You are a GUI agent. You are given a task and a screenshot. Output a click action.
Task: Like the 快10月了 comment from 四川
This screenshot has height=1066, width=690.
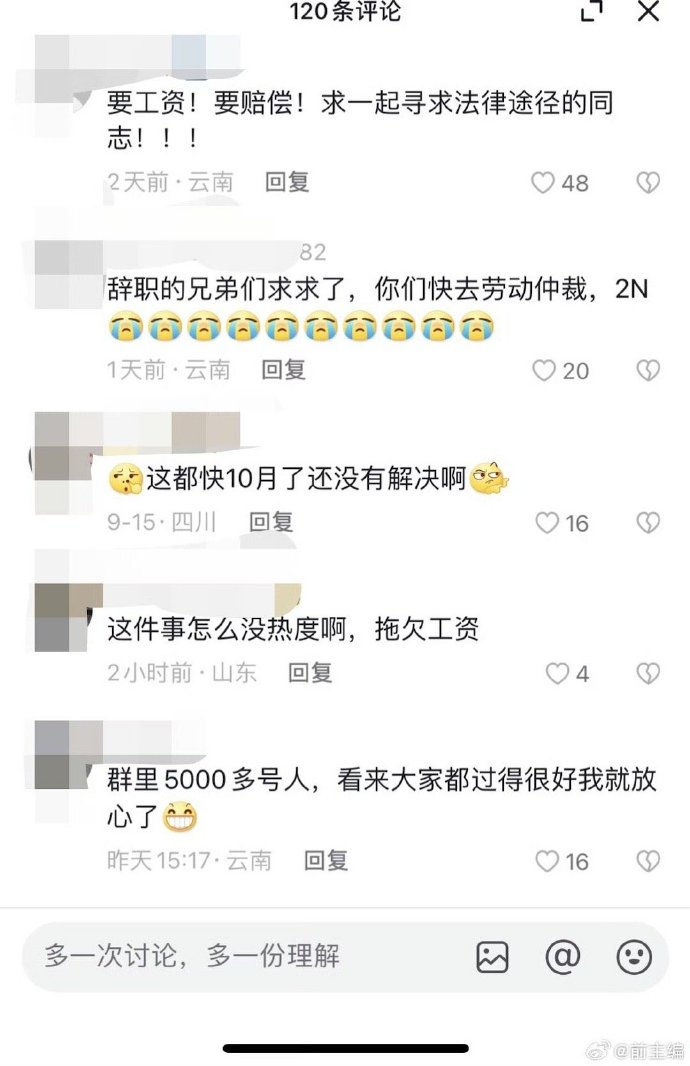coord(547,522)
